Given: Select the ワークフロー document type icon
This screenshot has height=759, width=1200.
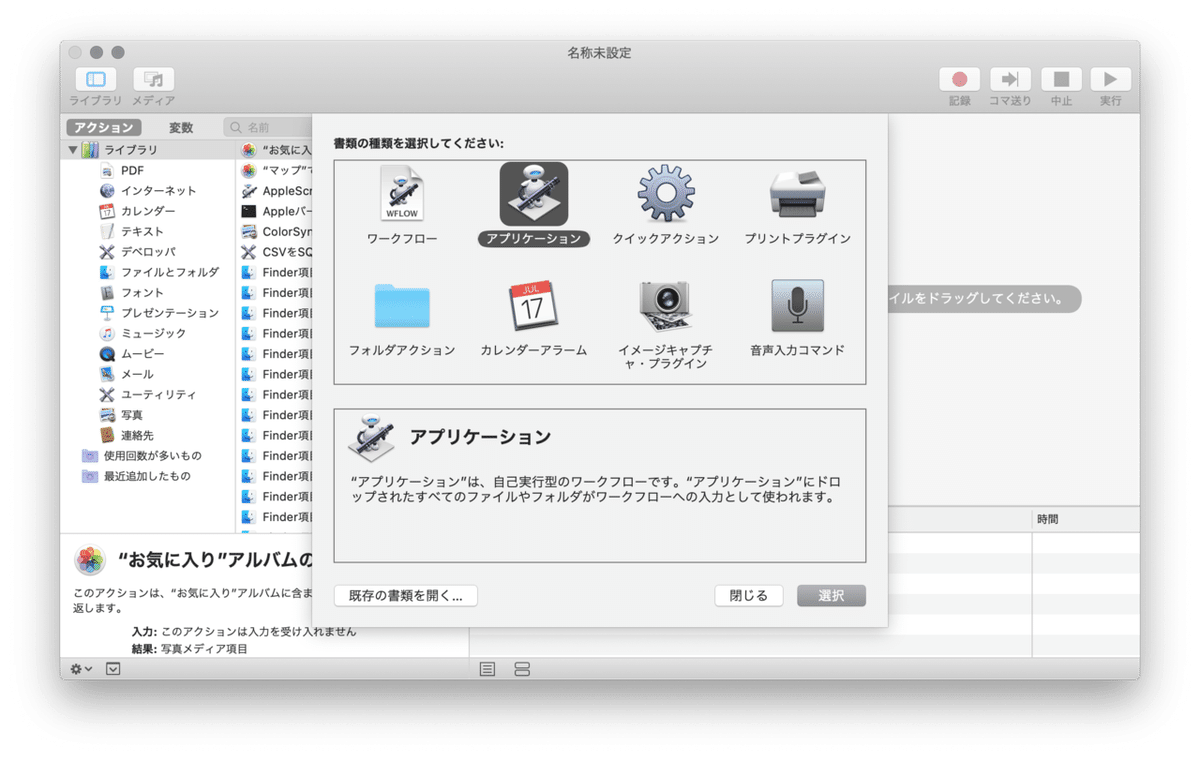Looking at the screenshot, I should pos(403,194).
